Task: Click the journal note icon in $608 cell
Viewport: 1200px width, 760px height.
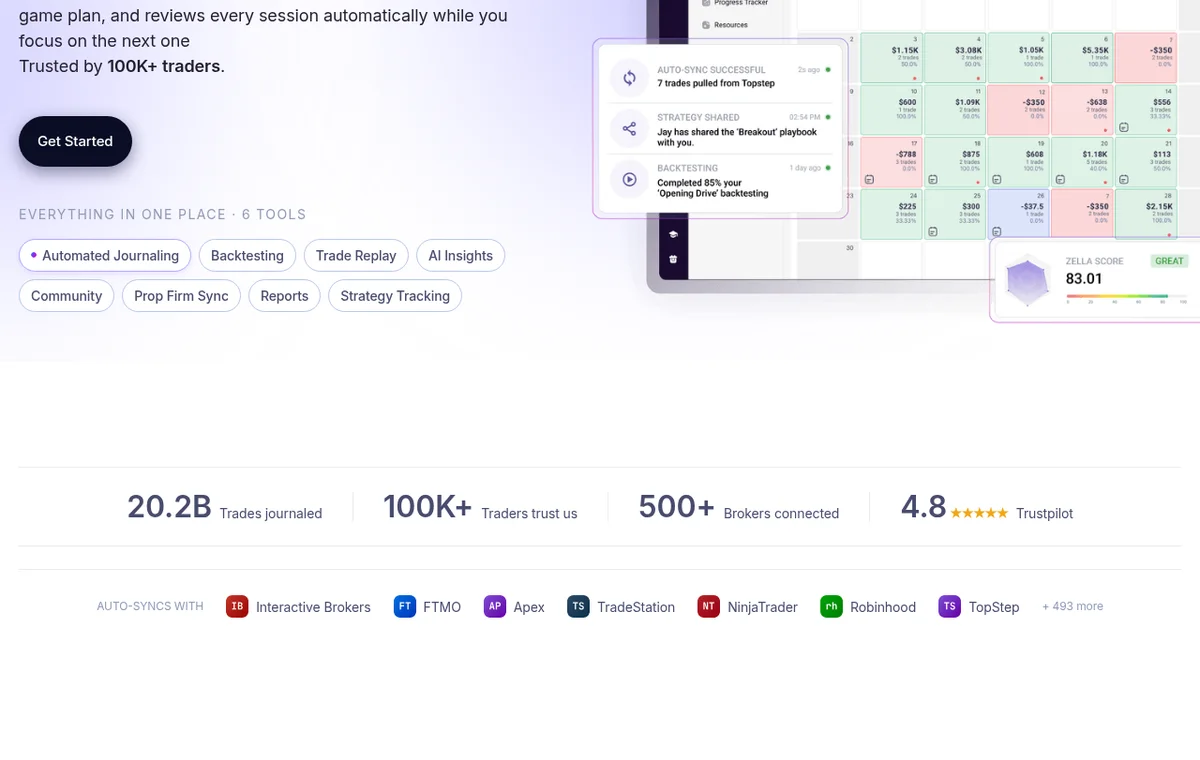Action: click(x=996, y=179)
